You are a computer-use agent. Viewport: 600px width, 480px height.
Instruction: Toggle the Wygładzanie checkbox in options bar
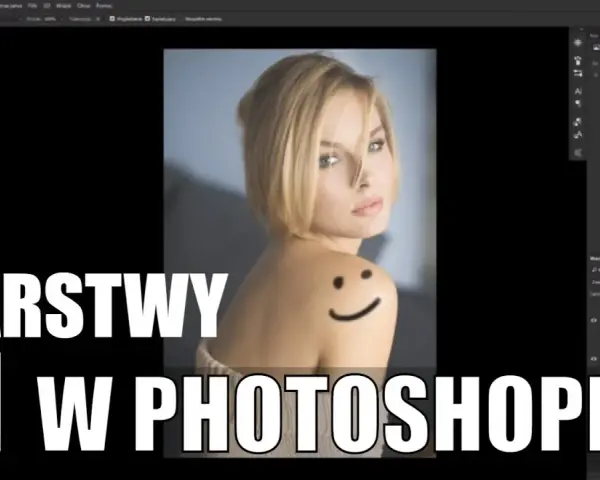coord(112,18)
